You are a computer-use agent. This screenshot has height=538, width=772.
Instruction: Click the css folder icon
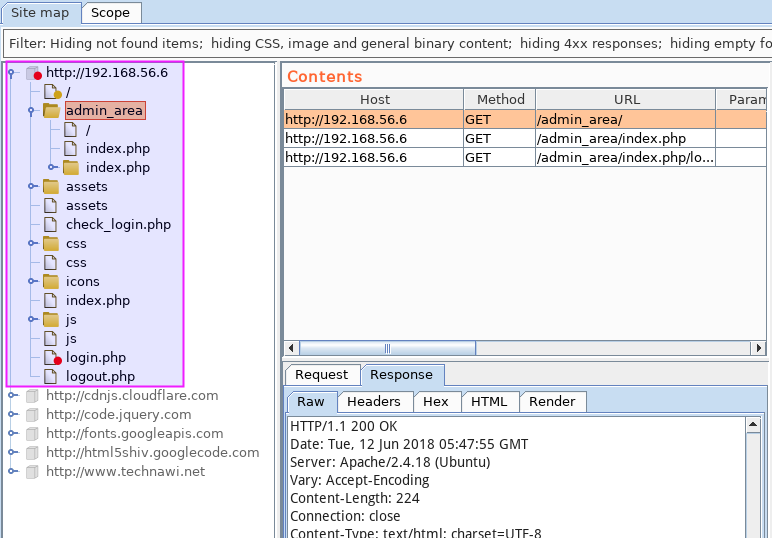coord(51,244)
